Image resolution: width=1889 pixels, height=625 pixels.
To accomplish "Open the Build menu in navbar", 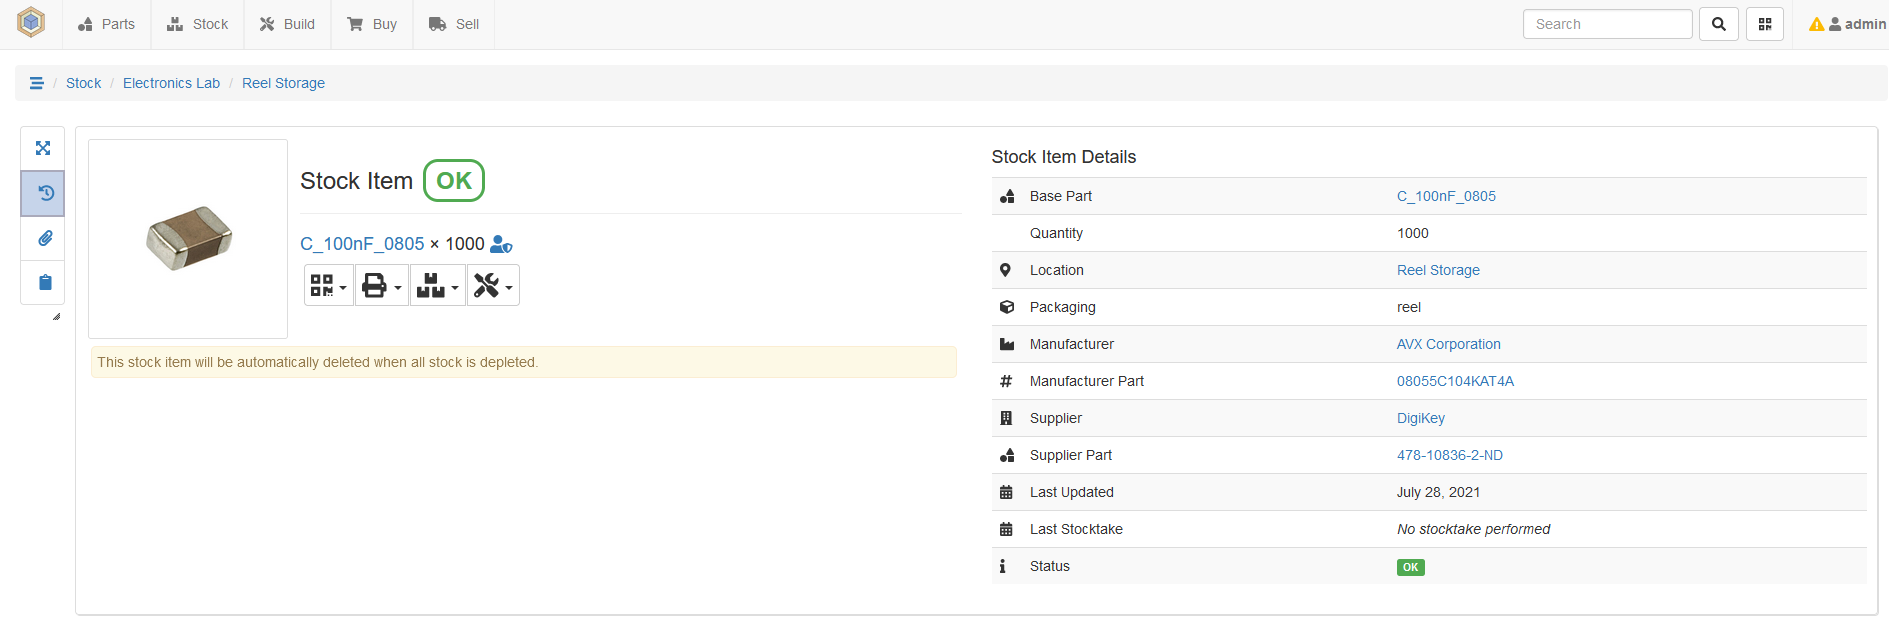I will coord(287,24).
